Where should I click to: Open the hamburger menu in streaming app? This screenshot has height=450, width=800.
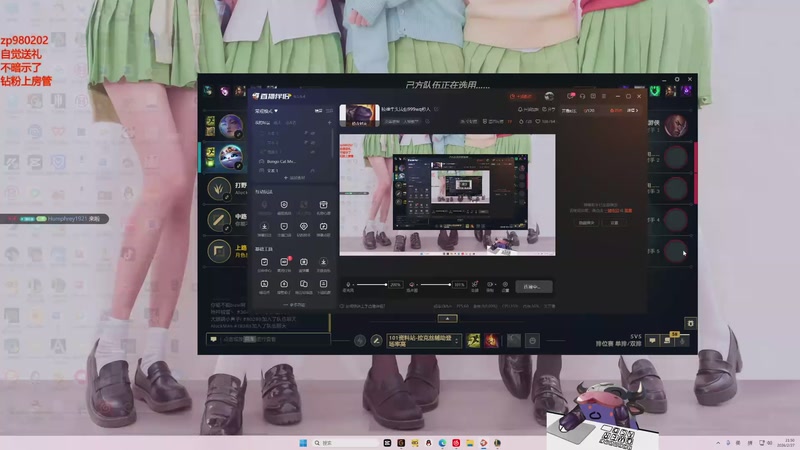(x=604, y=96)
